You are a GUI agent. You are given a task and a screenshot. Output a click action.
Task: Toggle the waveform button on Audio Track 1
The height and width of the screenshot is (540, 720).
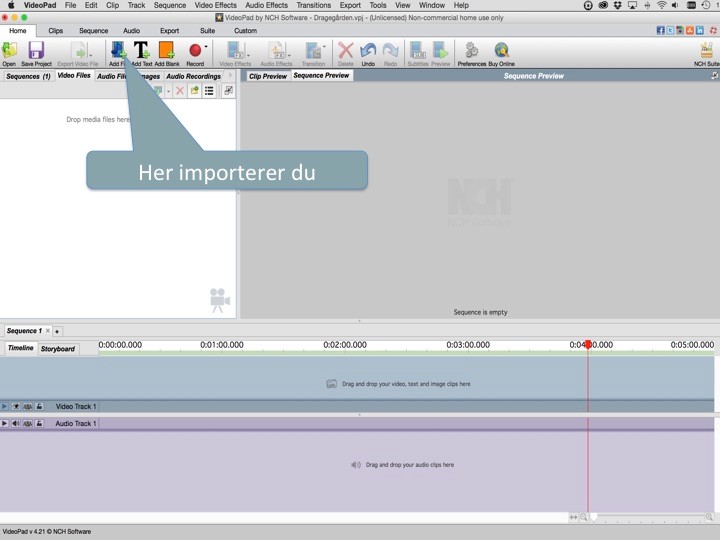28,423
